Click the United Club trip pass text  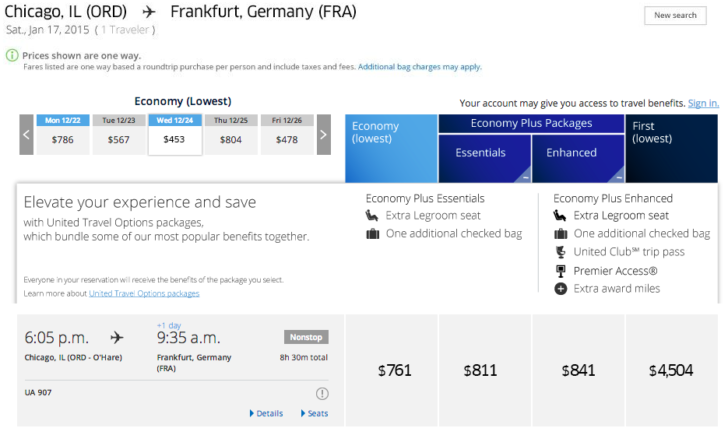click(629, 252)
